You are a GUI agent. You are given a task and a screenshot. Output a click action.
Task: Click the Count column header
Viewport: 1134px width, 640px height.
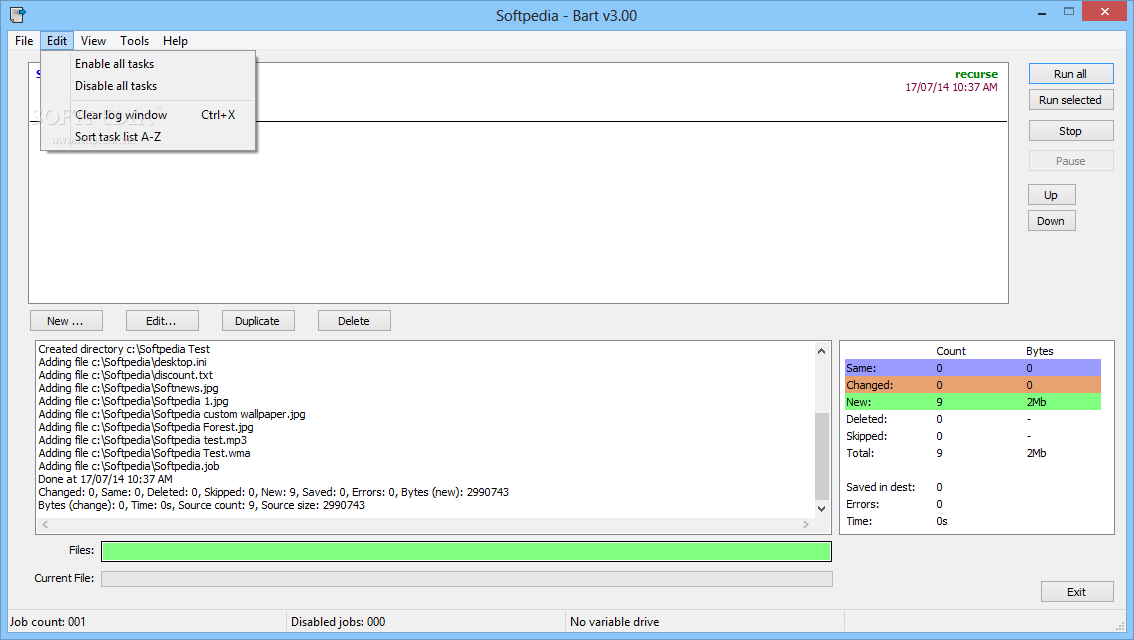pyautogui.click(x=951, y=351)
